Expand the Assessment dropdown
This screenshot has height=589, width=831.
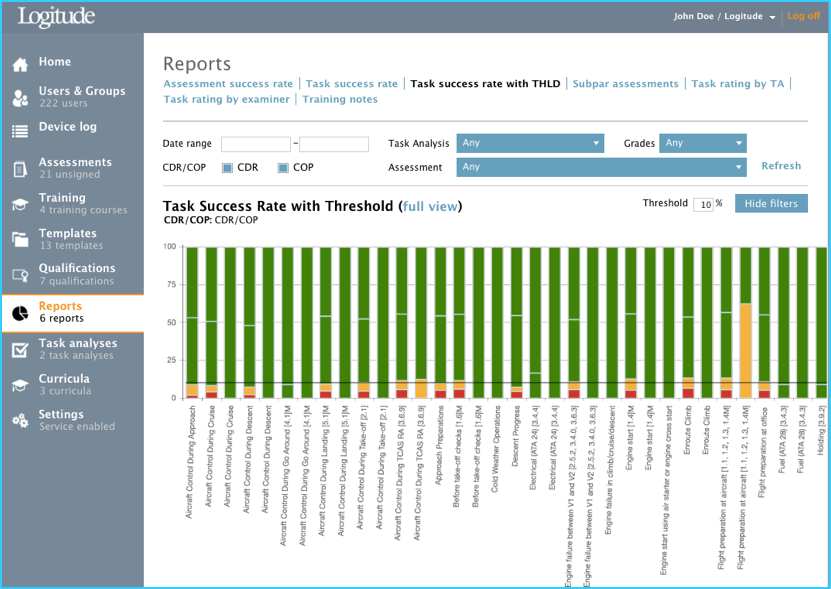click(601, 167)
